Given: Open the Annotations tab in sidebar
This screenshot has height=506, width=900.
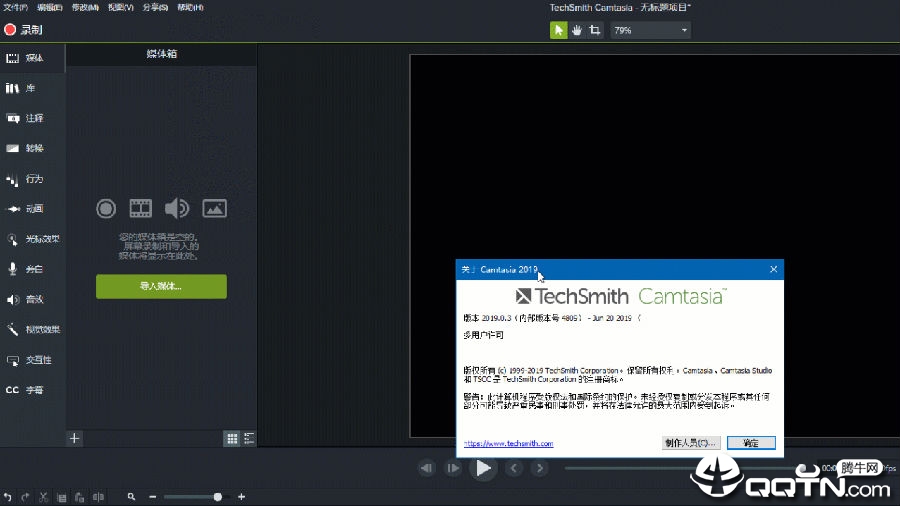Looking at the screenshot, I should pos(33,118).
